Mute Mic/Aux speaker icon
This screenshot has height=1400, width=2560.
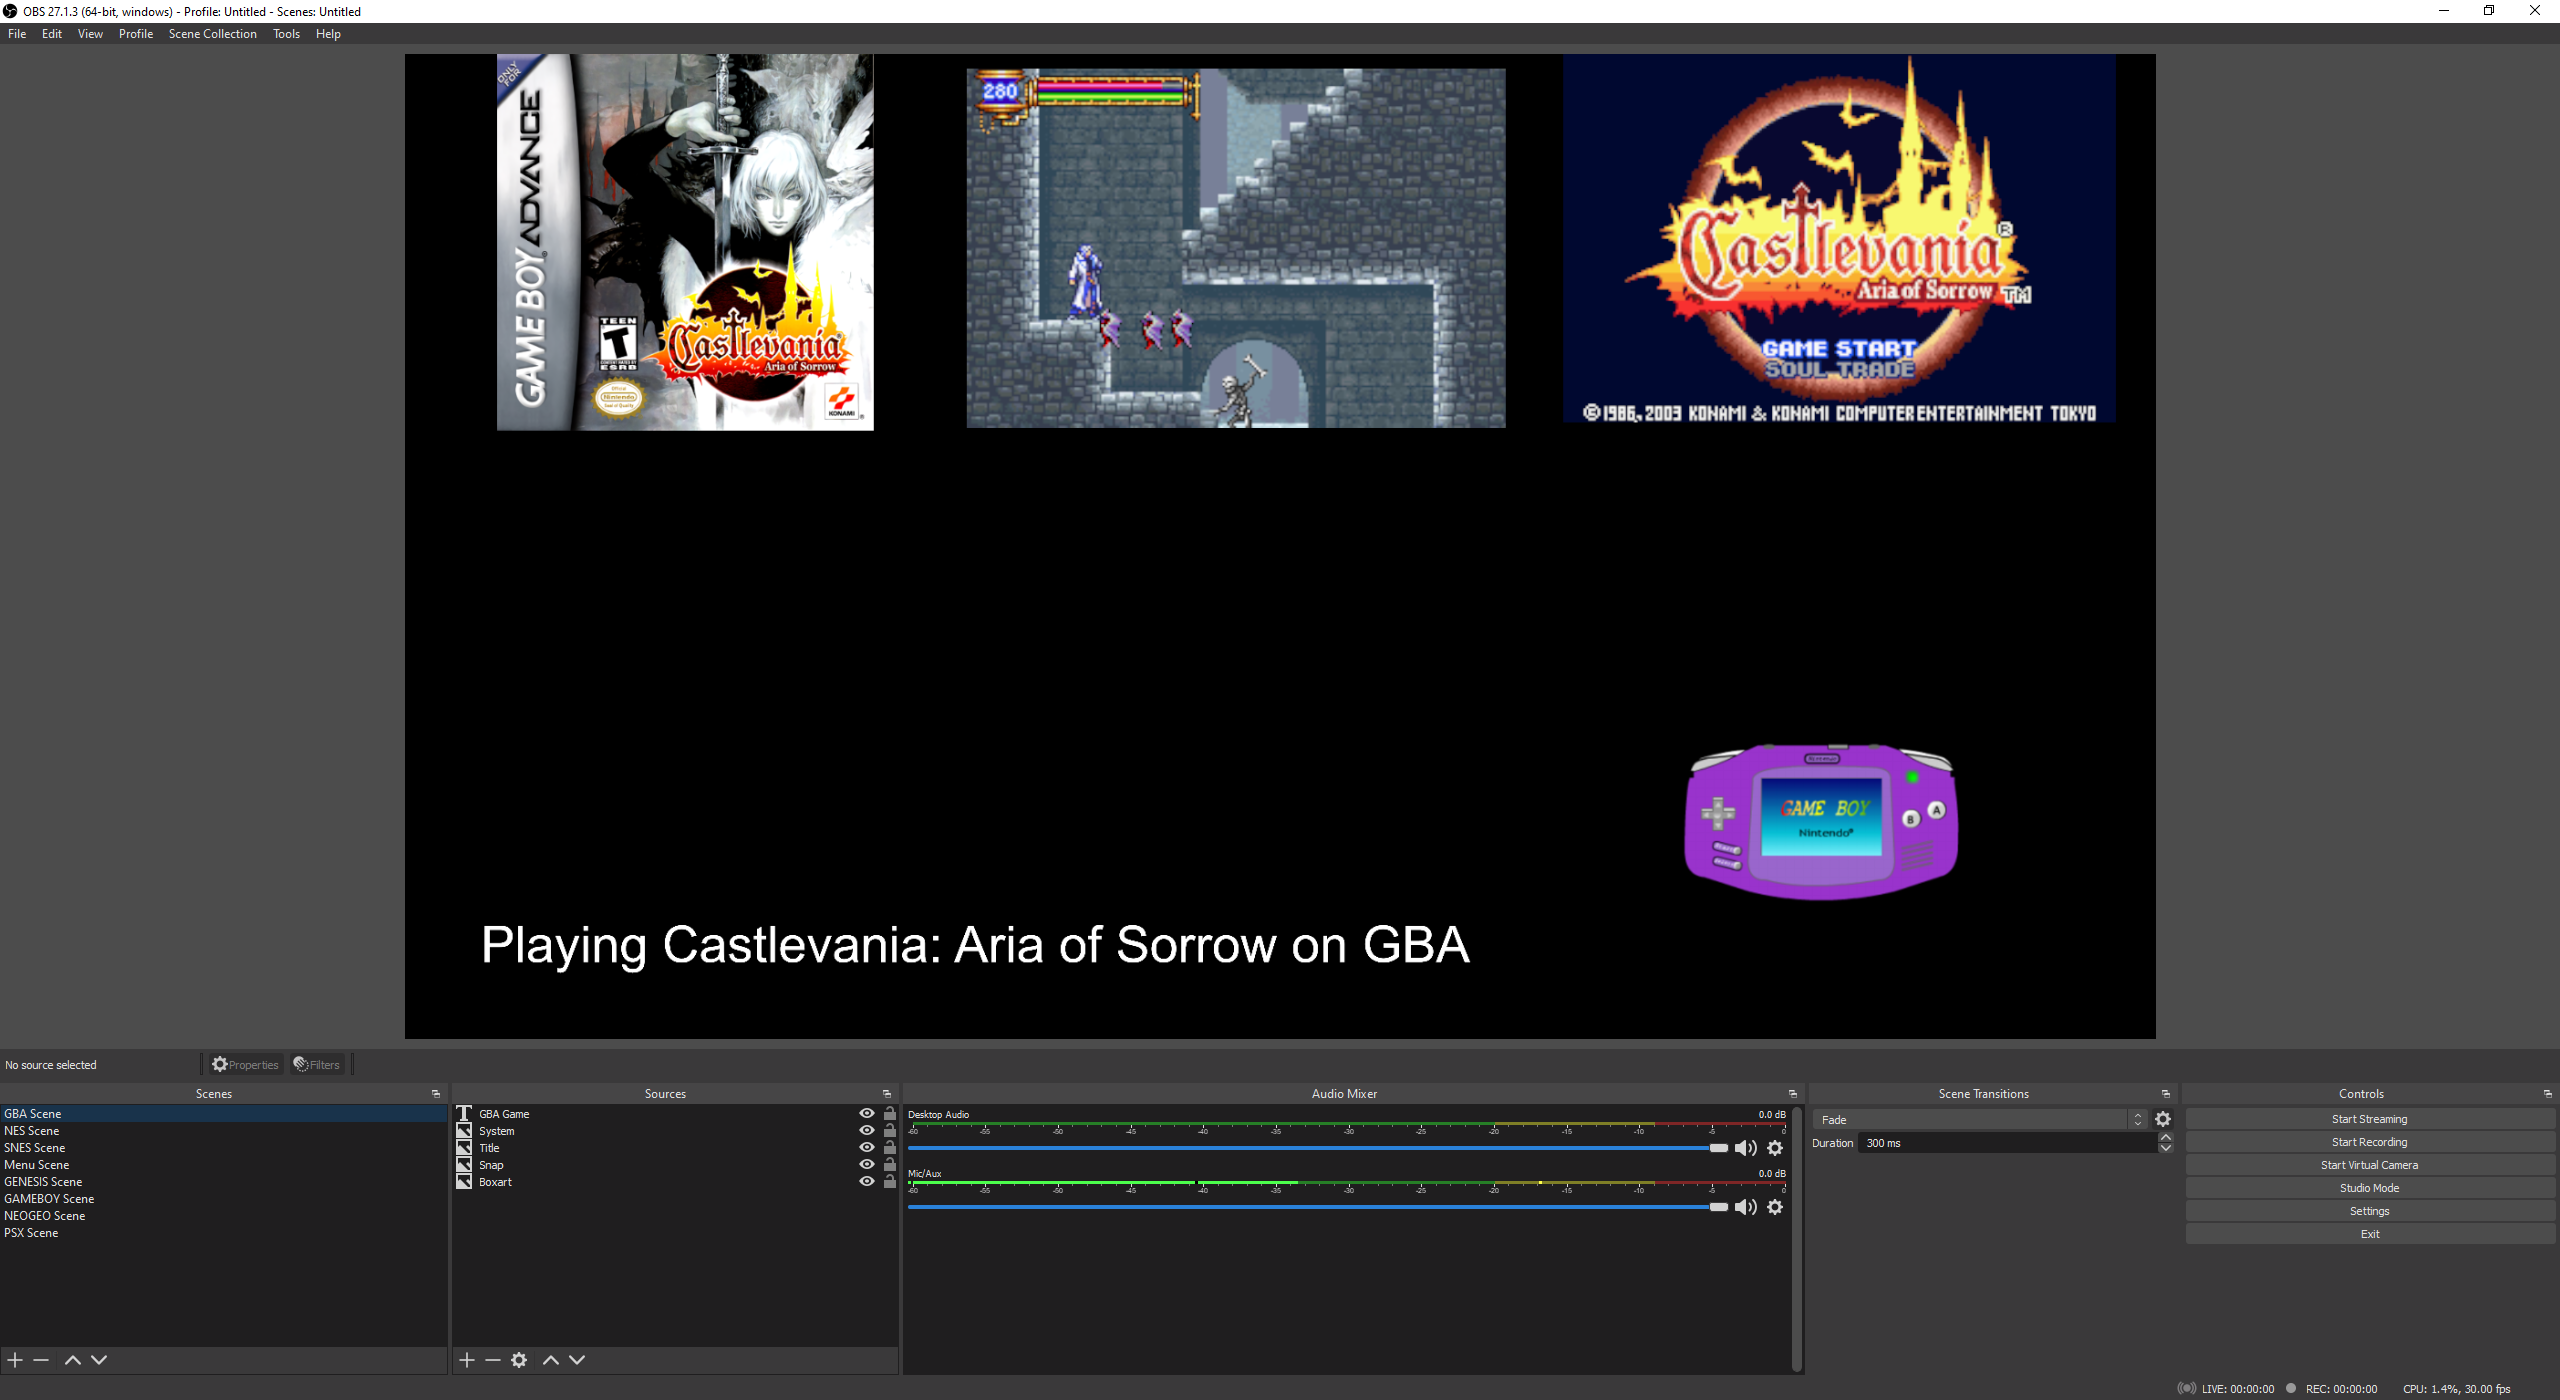click(1746, 1207)
